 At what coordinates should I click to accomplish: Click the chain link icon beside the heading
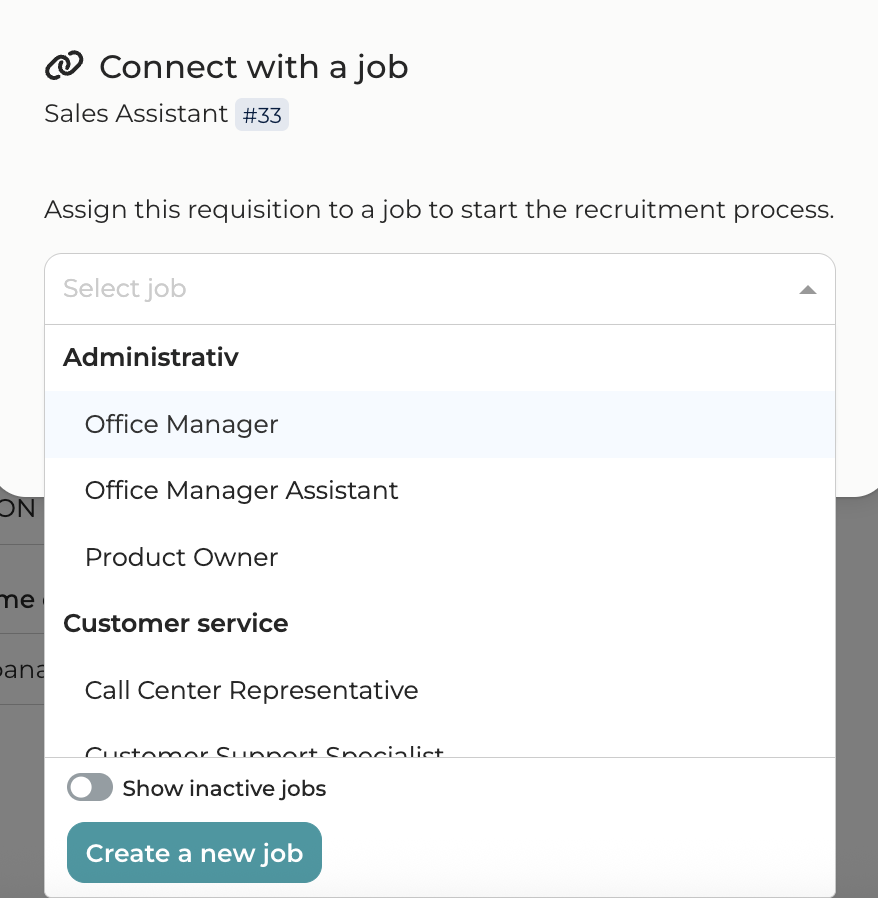(x=64, y=67)
